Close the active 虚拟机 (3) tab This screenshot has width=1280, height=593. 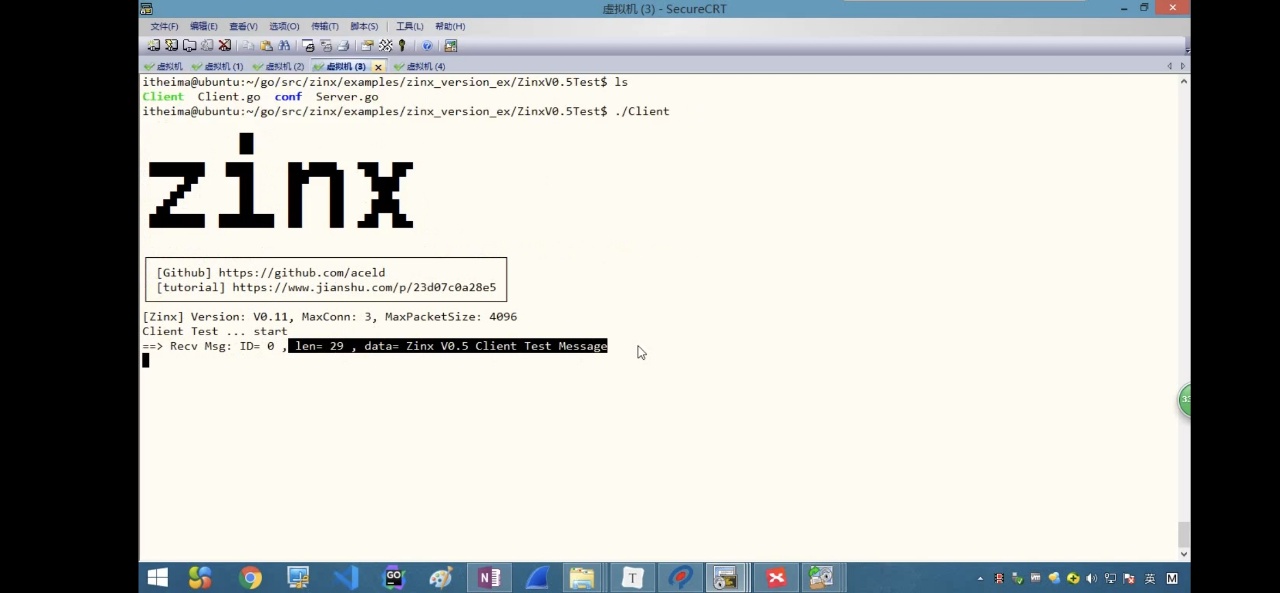coord(378,67)
